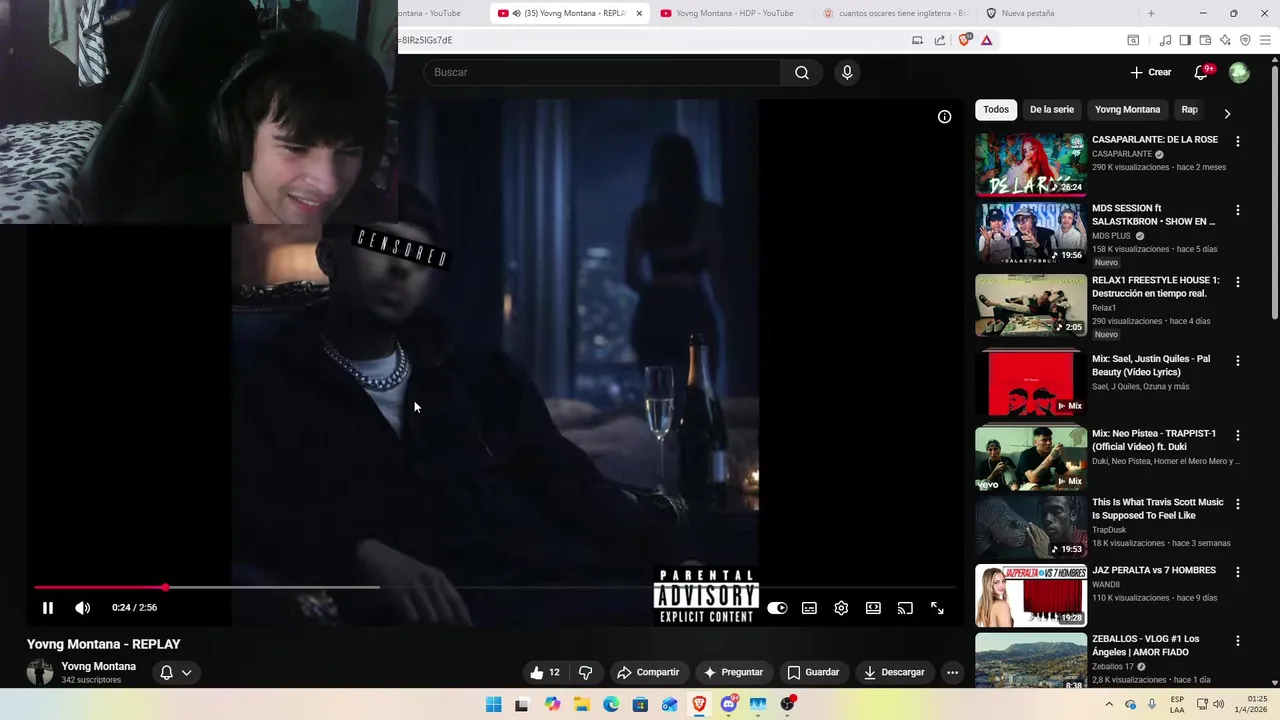The image size is (1280, 720).
Task: Open the Brave Wallet icon
Action: pyautogui.click(x=1205, y=40)
